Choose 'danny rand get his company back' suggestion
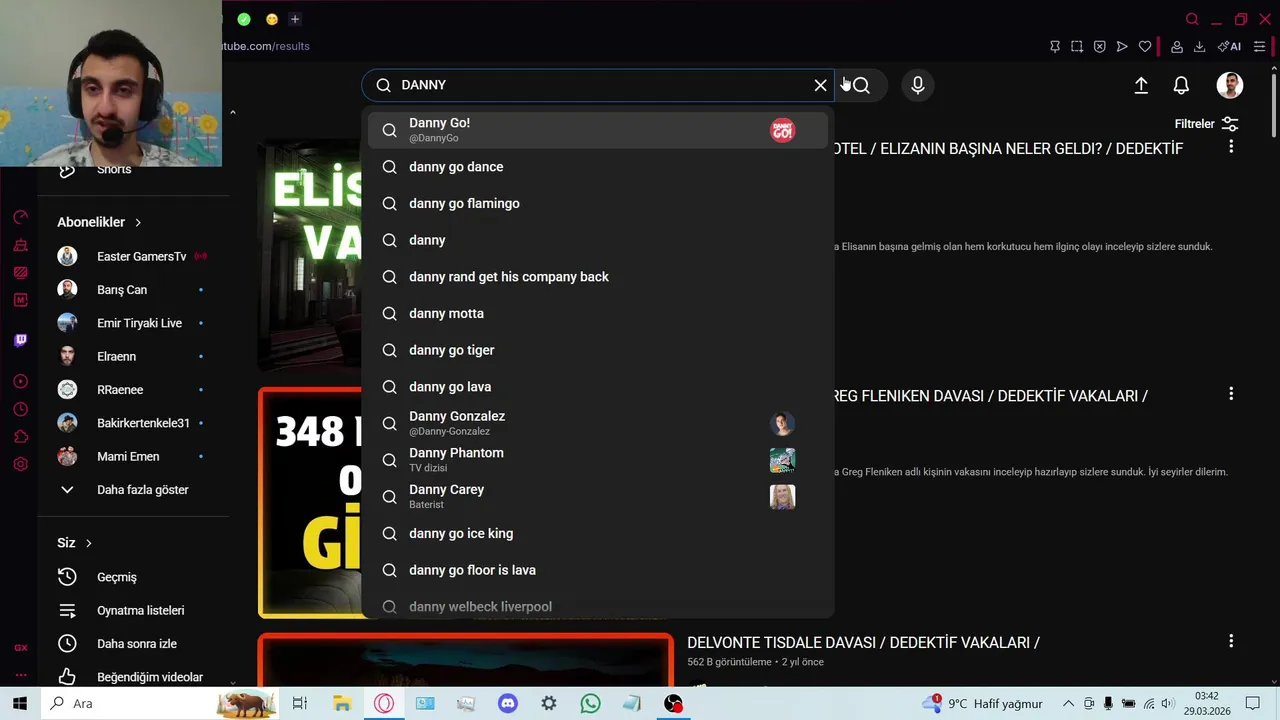1280x720 pixels. (598, 277)
